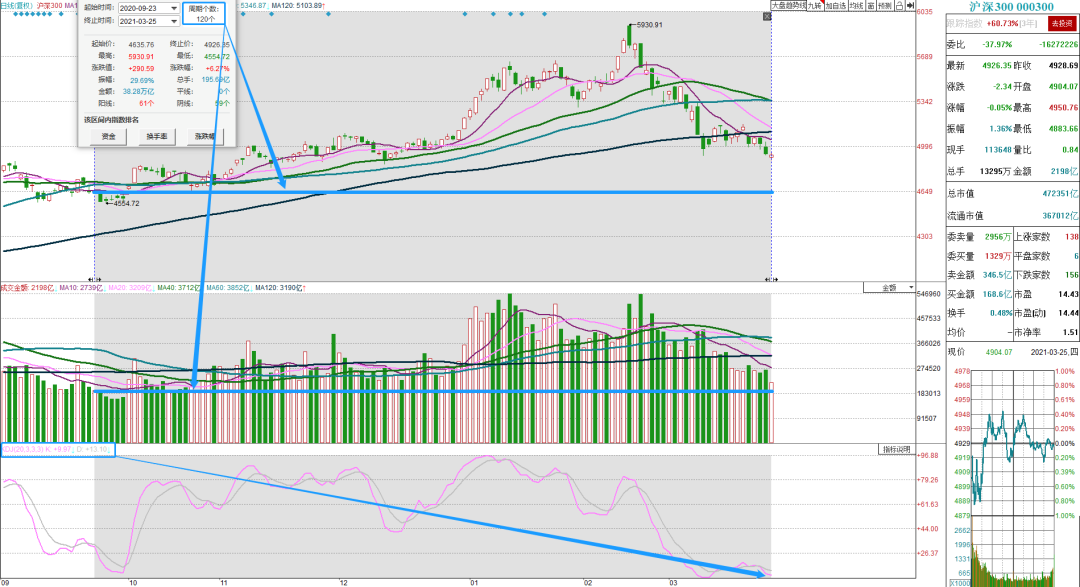This screenshot has width=1080, height=587.
Task: Click the 6035 price axis label
Action: tap(924, 12)
